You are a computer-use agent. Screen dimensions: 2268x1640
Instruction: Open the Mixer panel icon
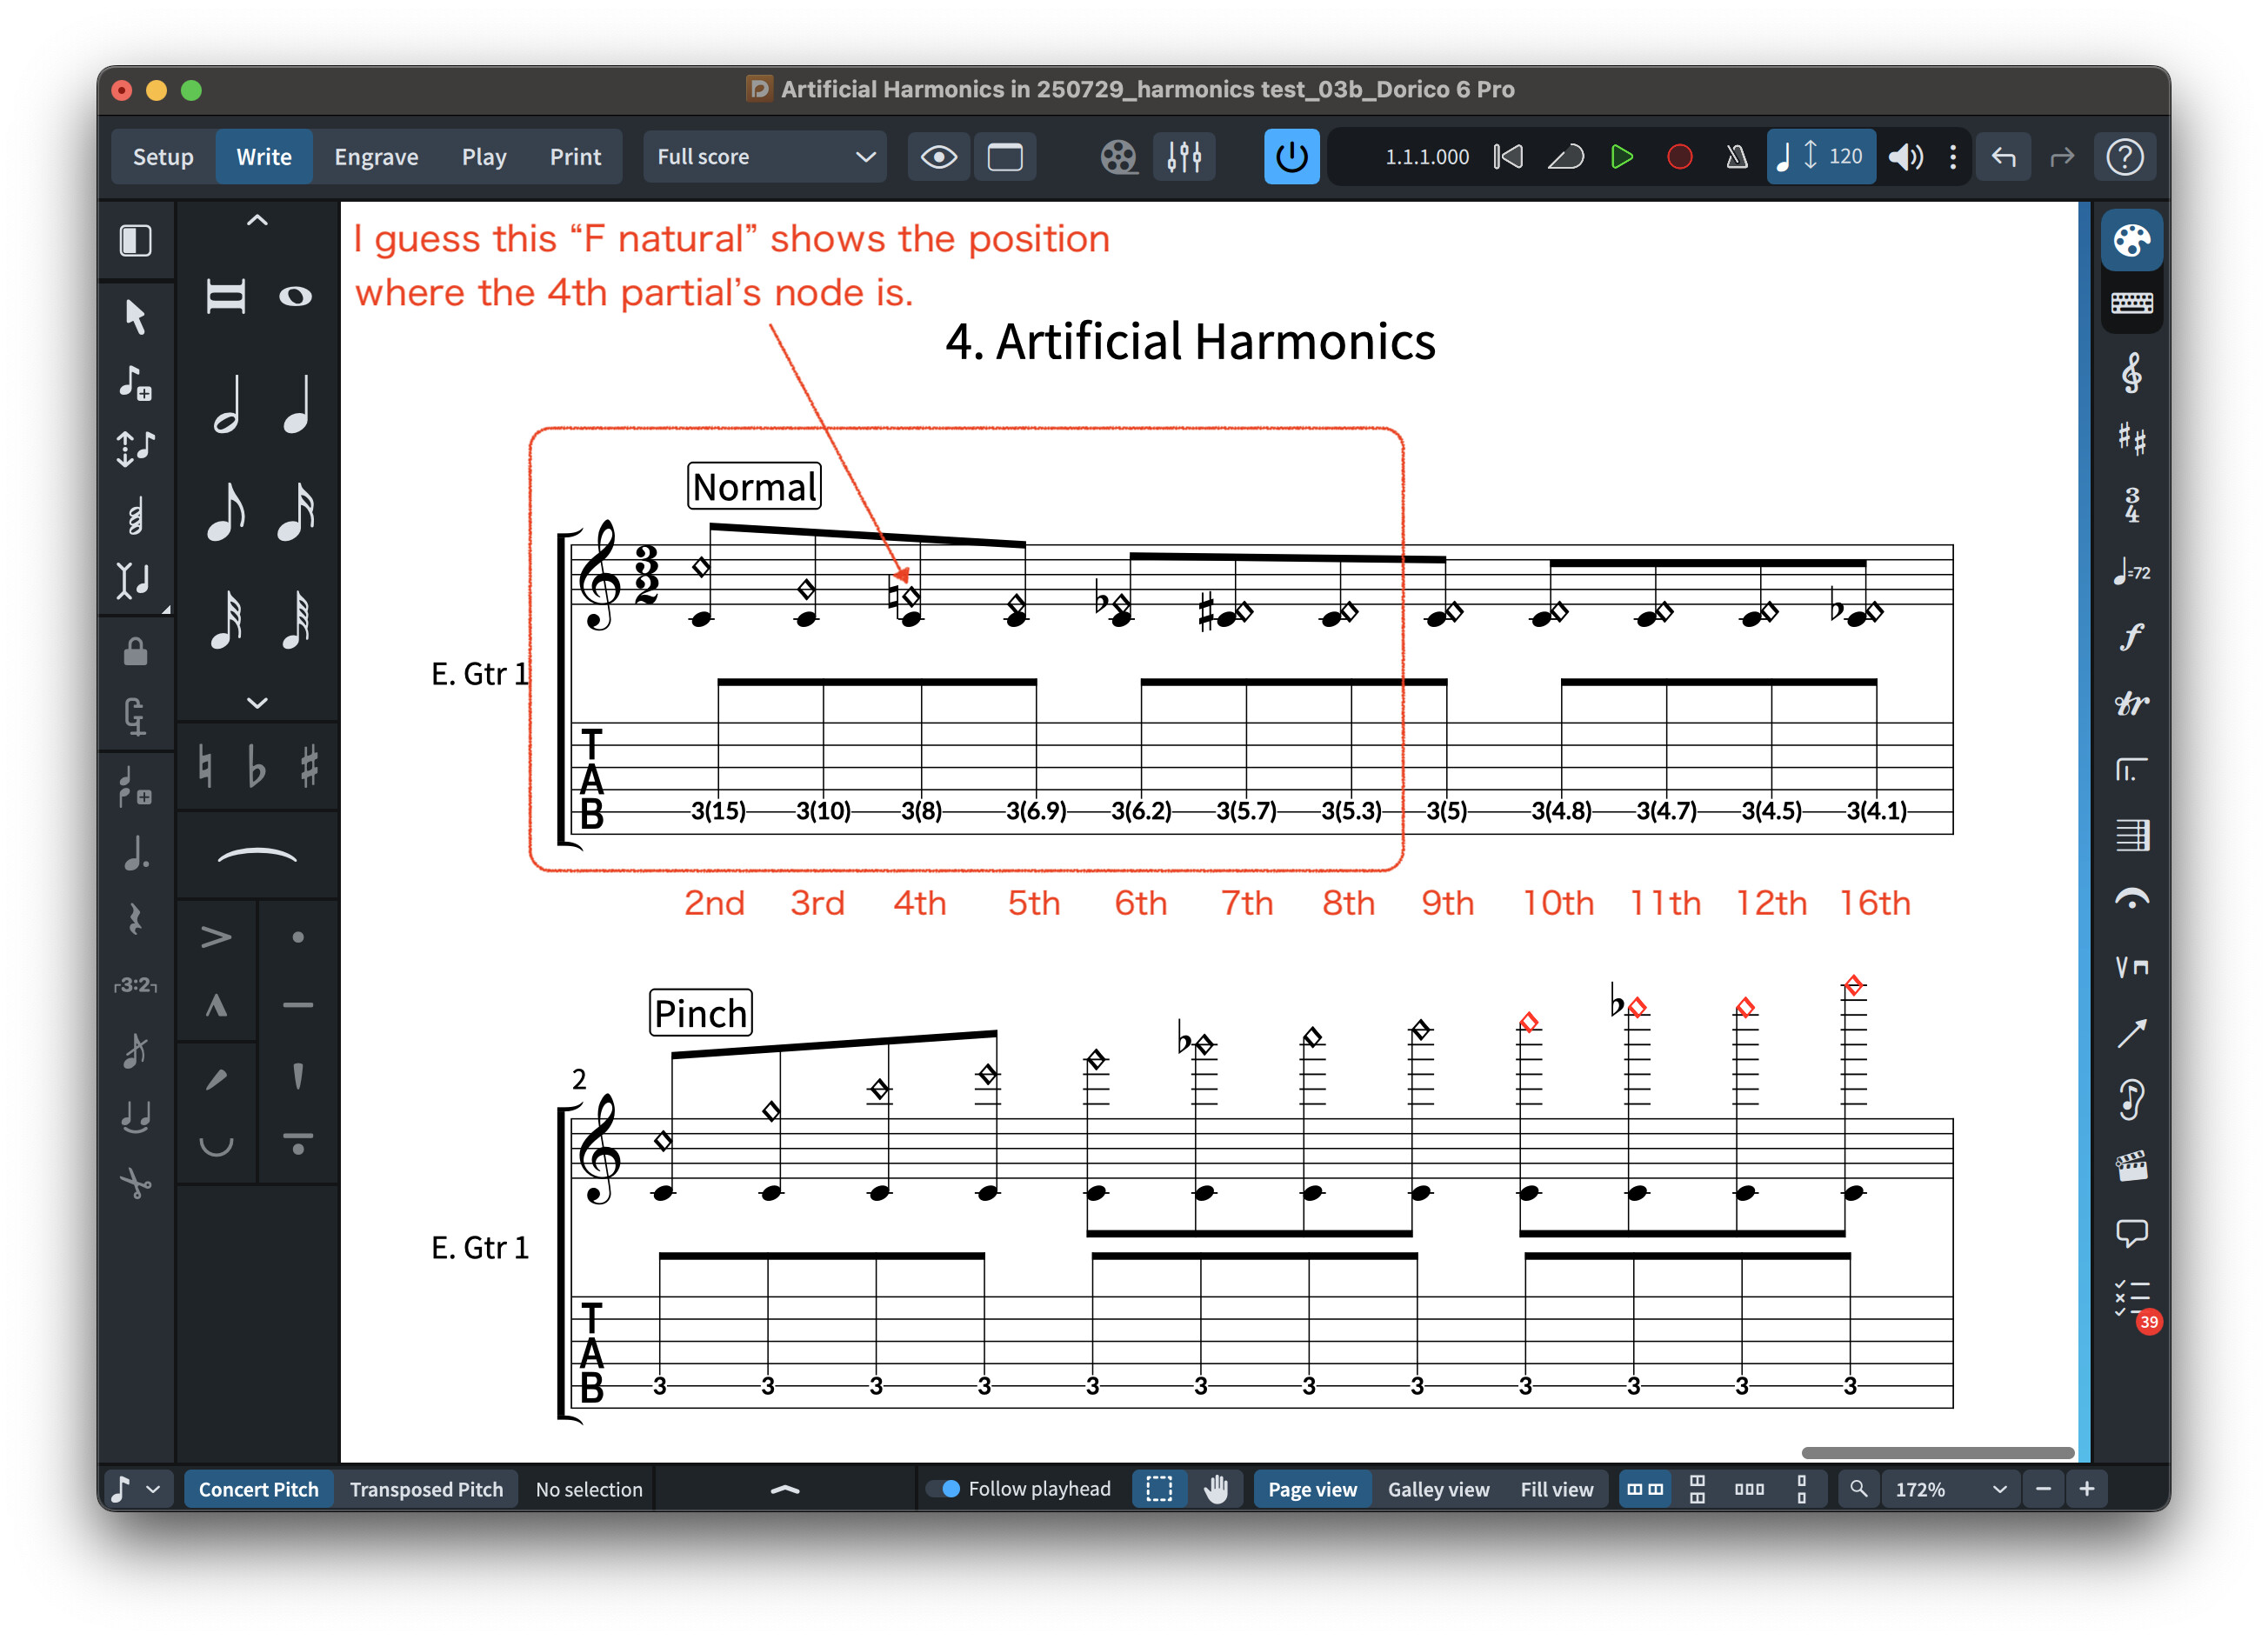pyautogui.click(x=1184, y=157)
